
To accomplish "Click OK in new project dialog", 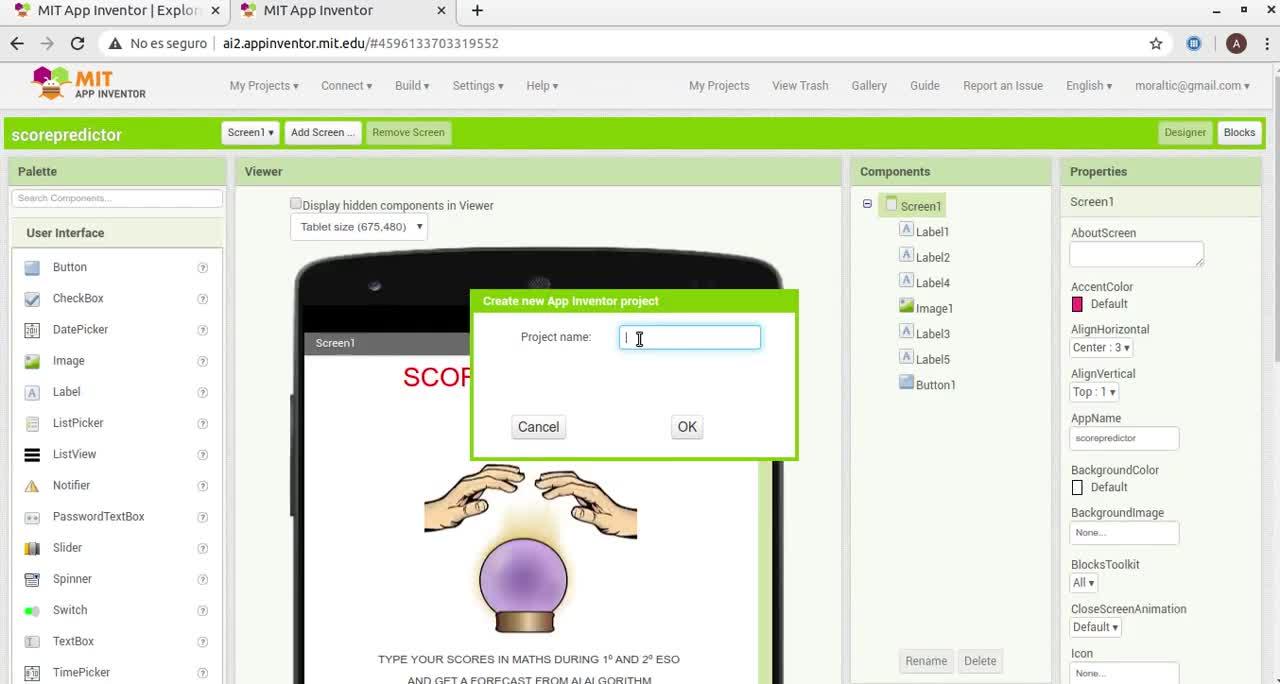I will point(687,427).
